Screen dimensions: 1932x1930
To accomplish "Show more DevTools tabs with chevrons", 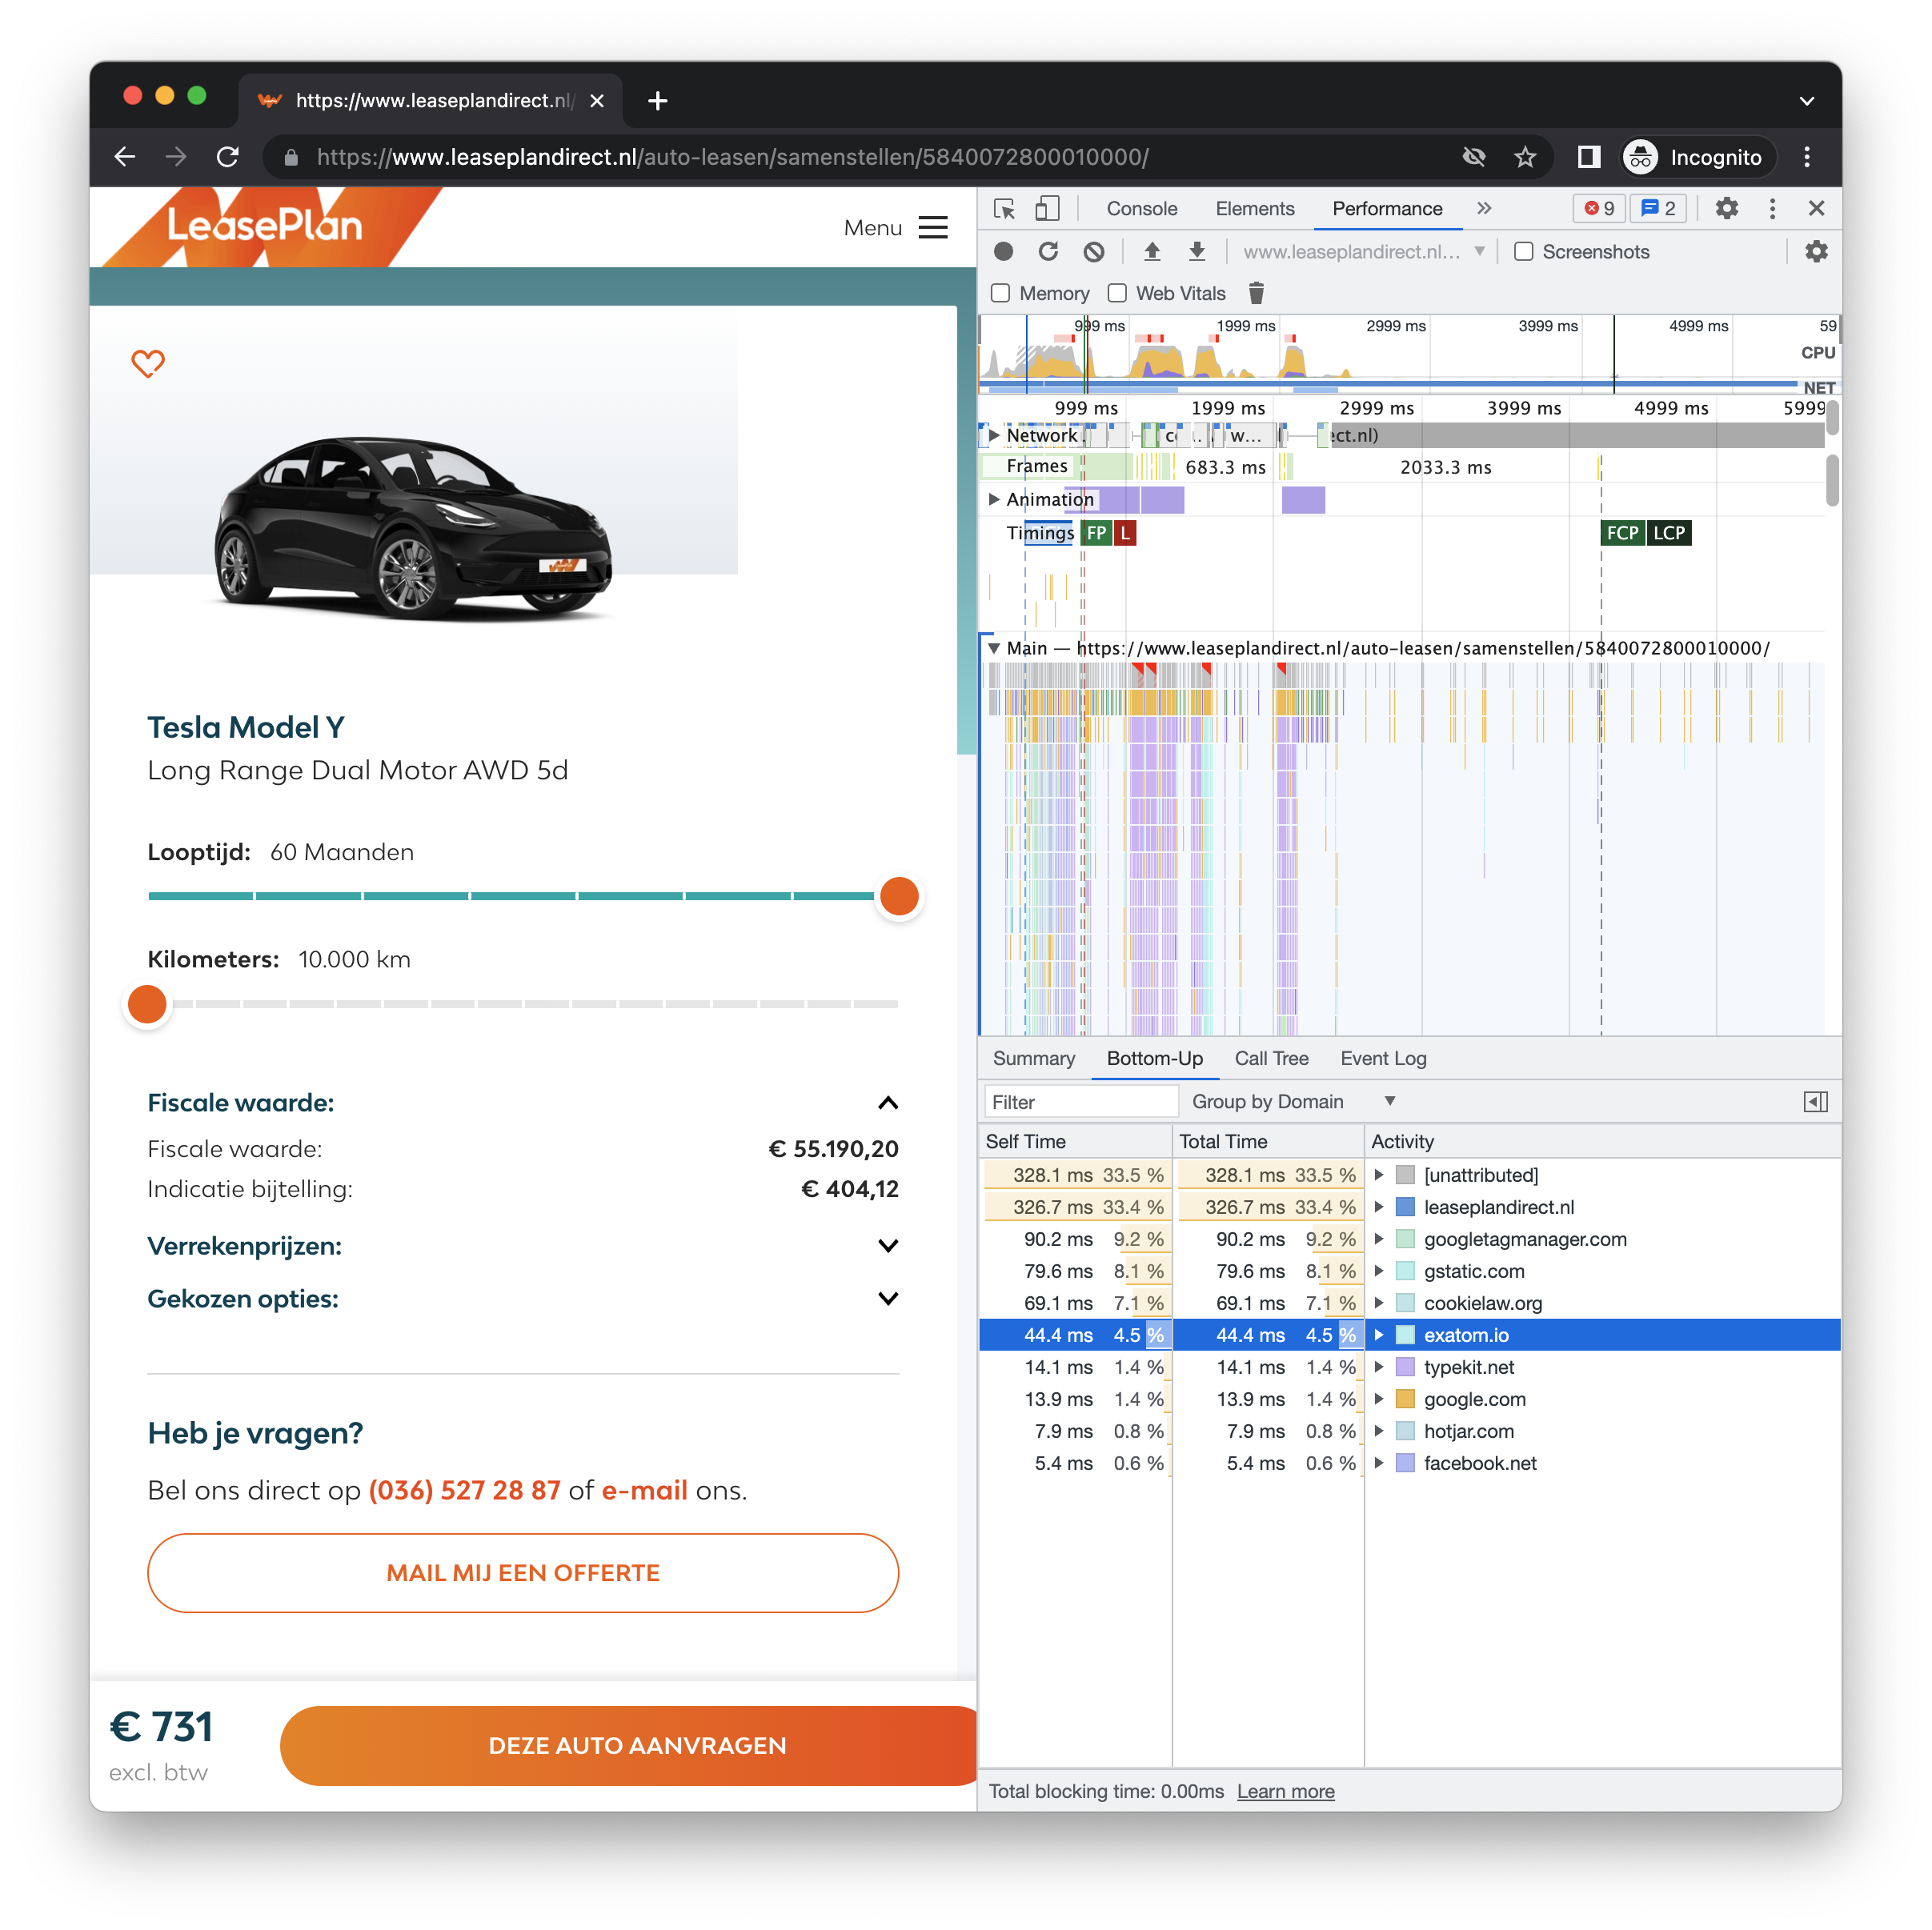I will click(1484, 208).
